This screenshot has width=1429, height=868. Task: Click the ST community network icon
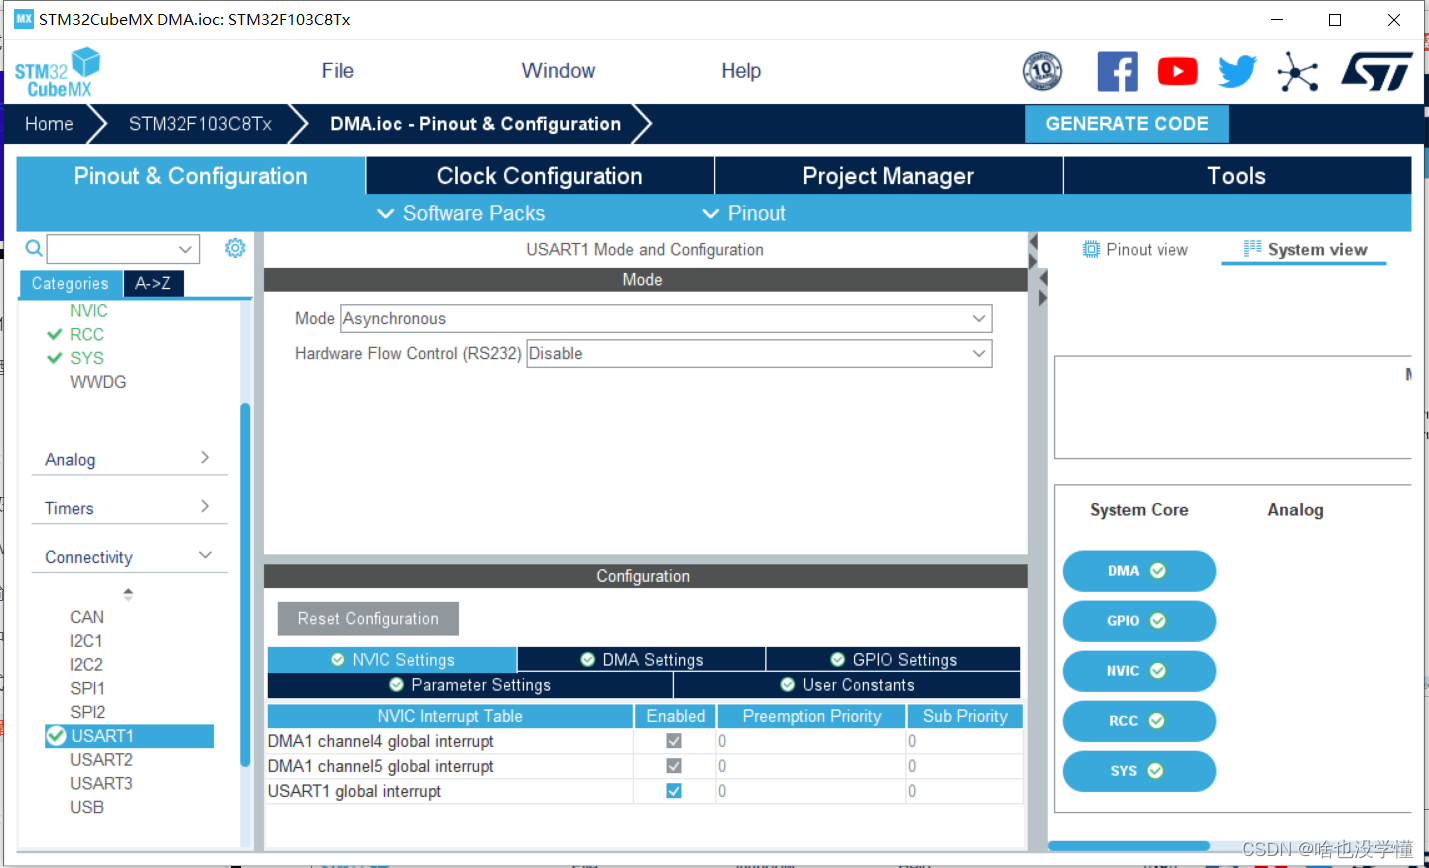[x=1297, y=72]
